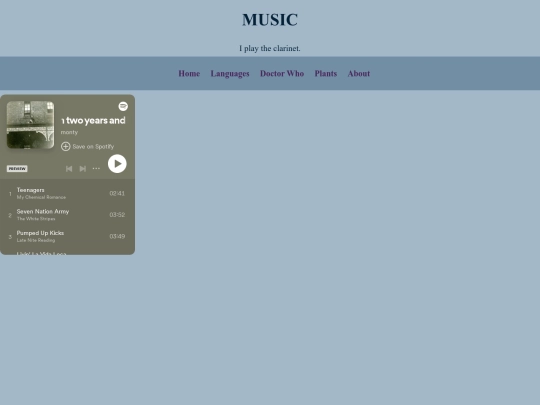
Task: Open the Doctor Who page link
Action: pyautogui.click(x=282, y=73)
